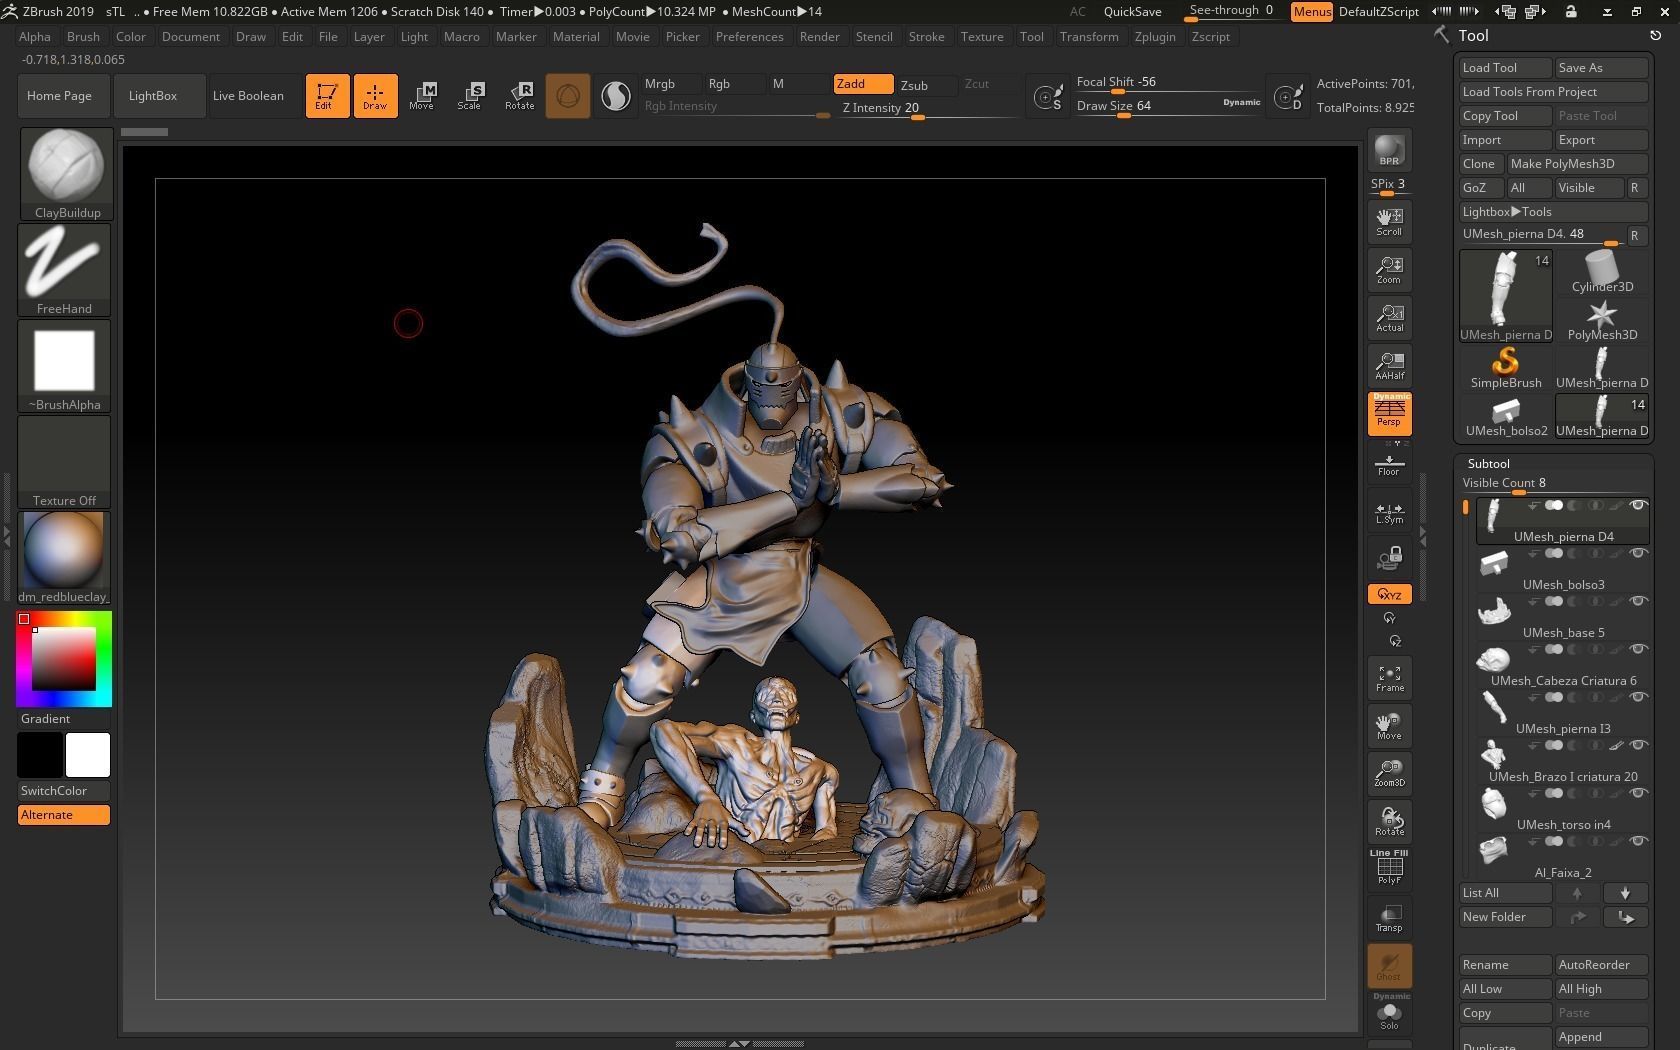Open the LightBox browser
The height and width of the screenshot is (1050, 1680).
153,95
